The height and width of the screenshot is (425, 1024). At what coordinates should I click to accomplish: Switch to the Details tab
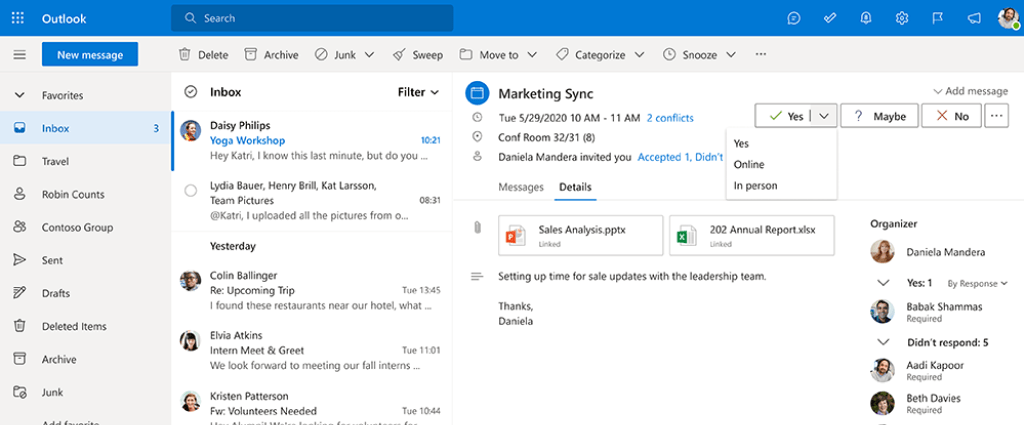pyautogui.click(x=575, y=187)
